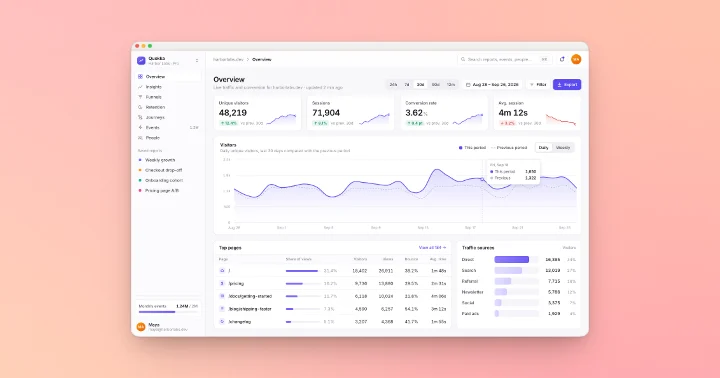Click the Overview grid icon in the sidebar
Screen dimensions: 720x378
[x=140, y=77]
